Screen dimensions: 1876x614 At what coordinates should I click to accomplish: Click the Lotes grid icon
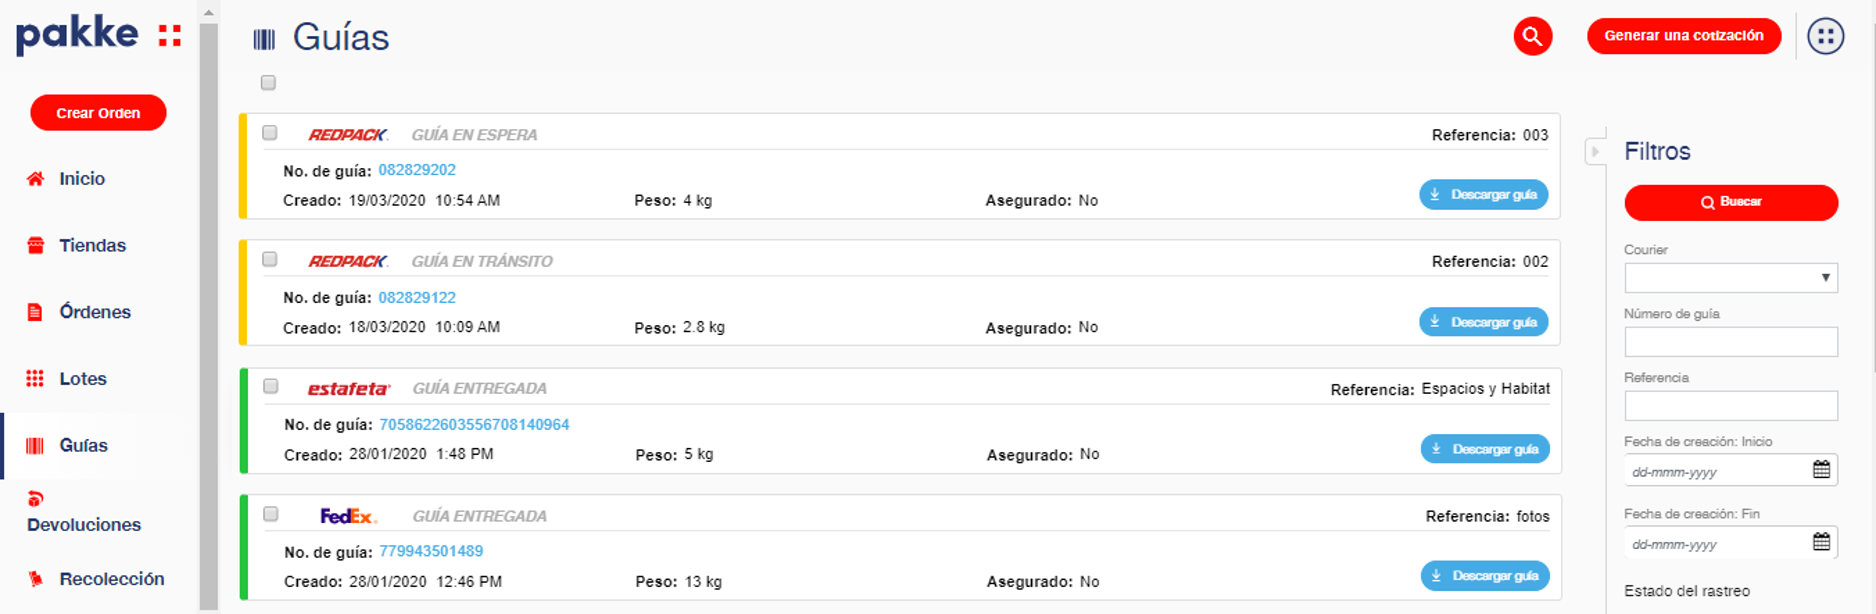point(35,378)
